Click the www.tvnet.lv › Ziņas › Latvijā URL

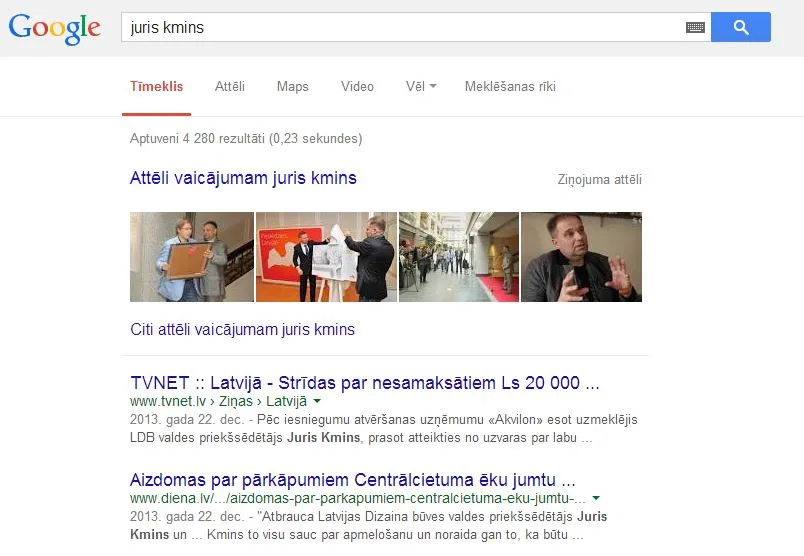[218, 401]
